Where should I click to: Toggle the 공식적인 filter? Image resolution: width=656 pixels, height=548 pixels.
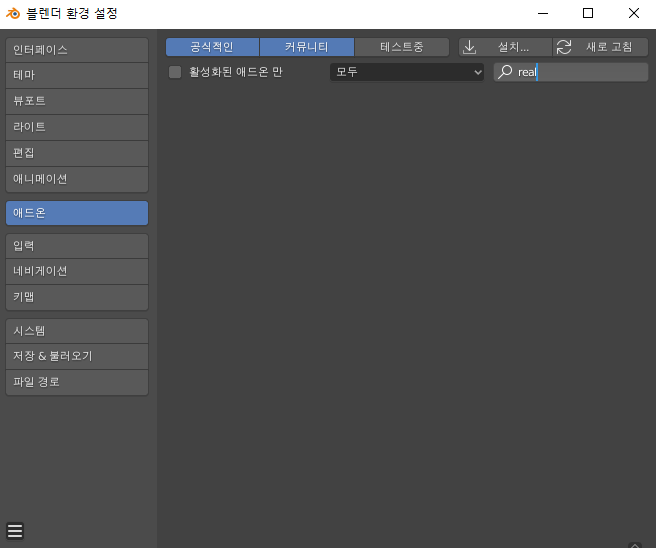point(212,47)
